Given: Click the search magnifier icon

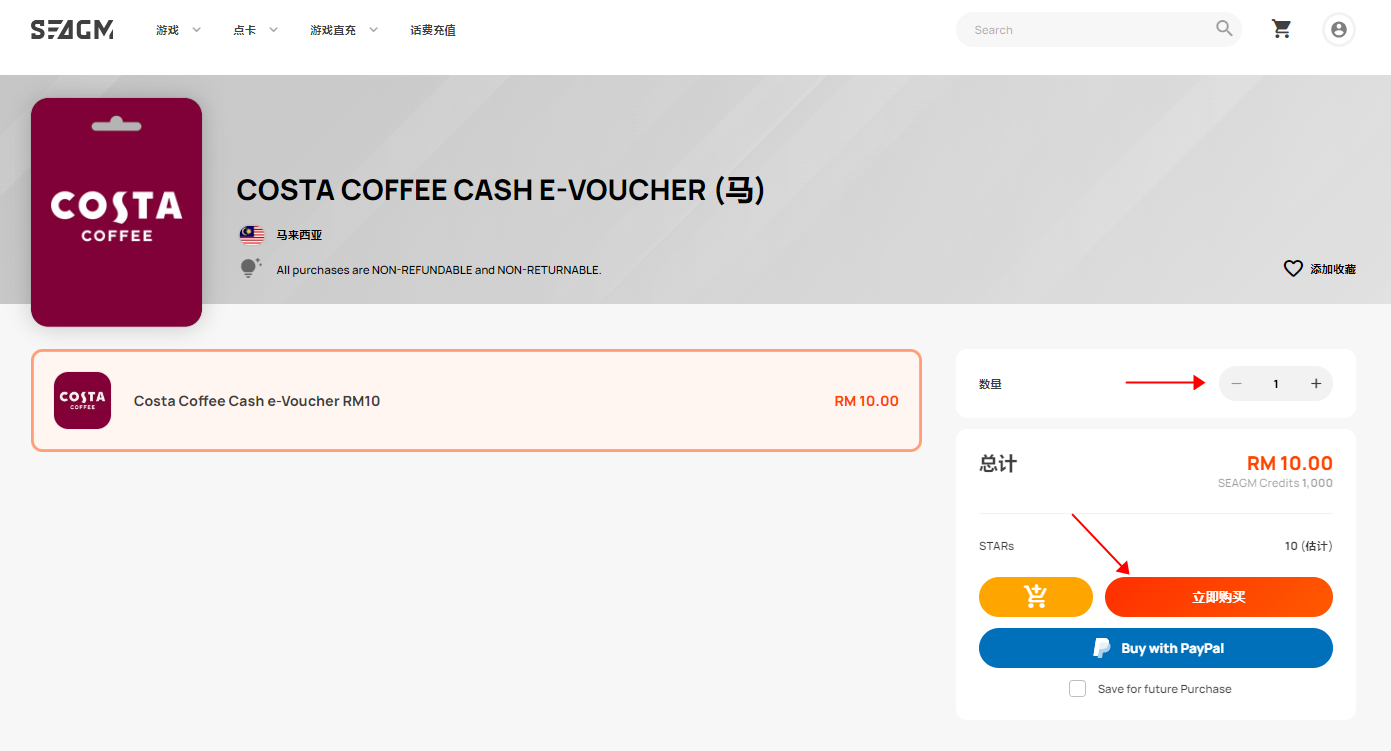Looking at the screenshot, I should click(x=1224, y=29).
